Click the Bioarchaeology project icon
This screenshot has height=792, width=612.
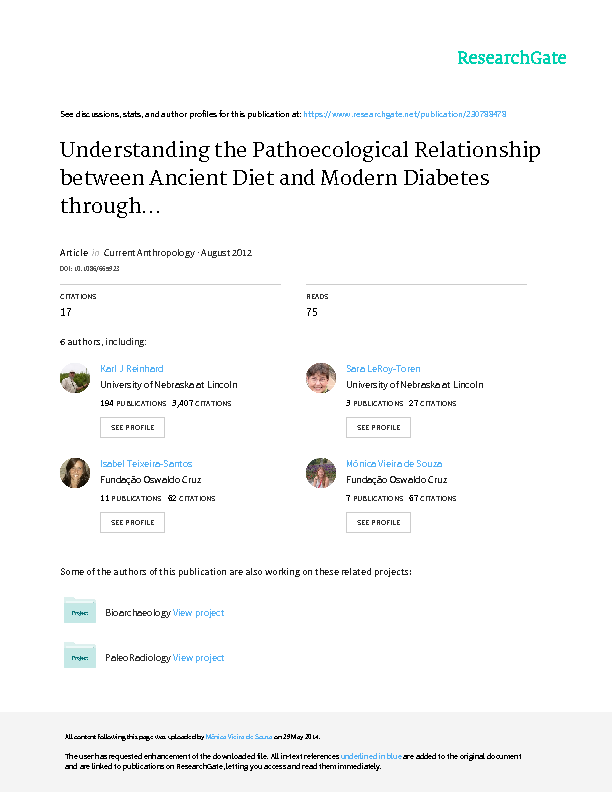79,611
